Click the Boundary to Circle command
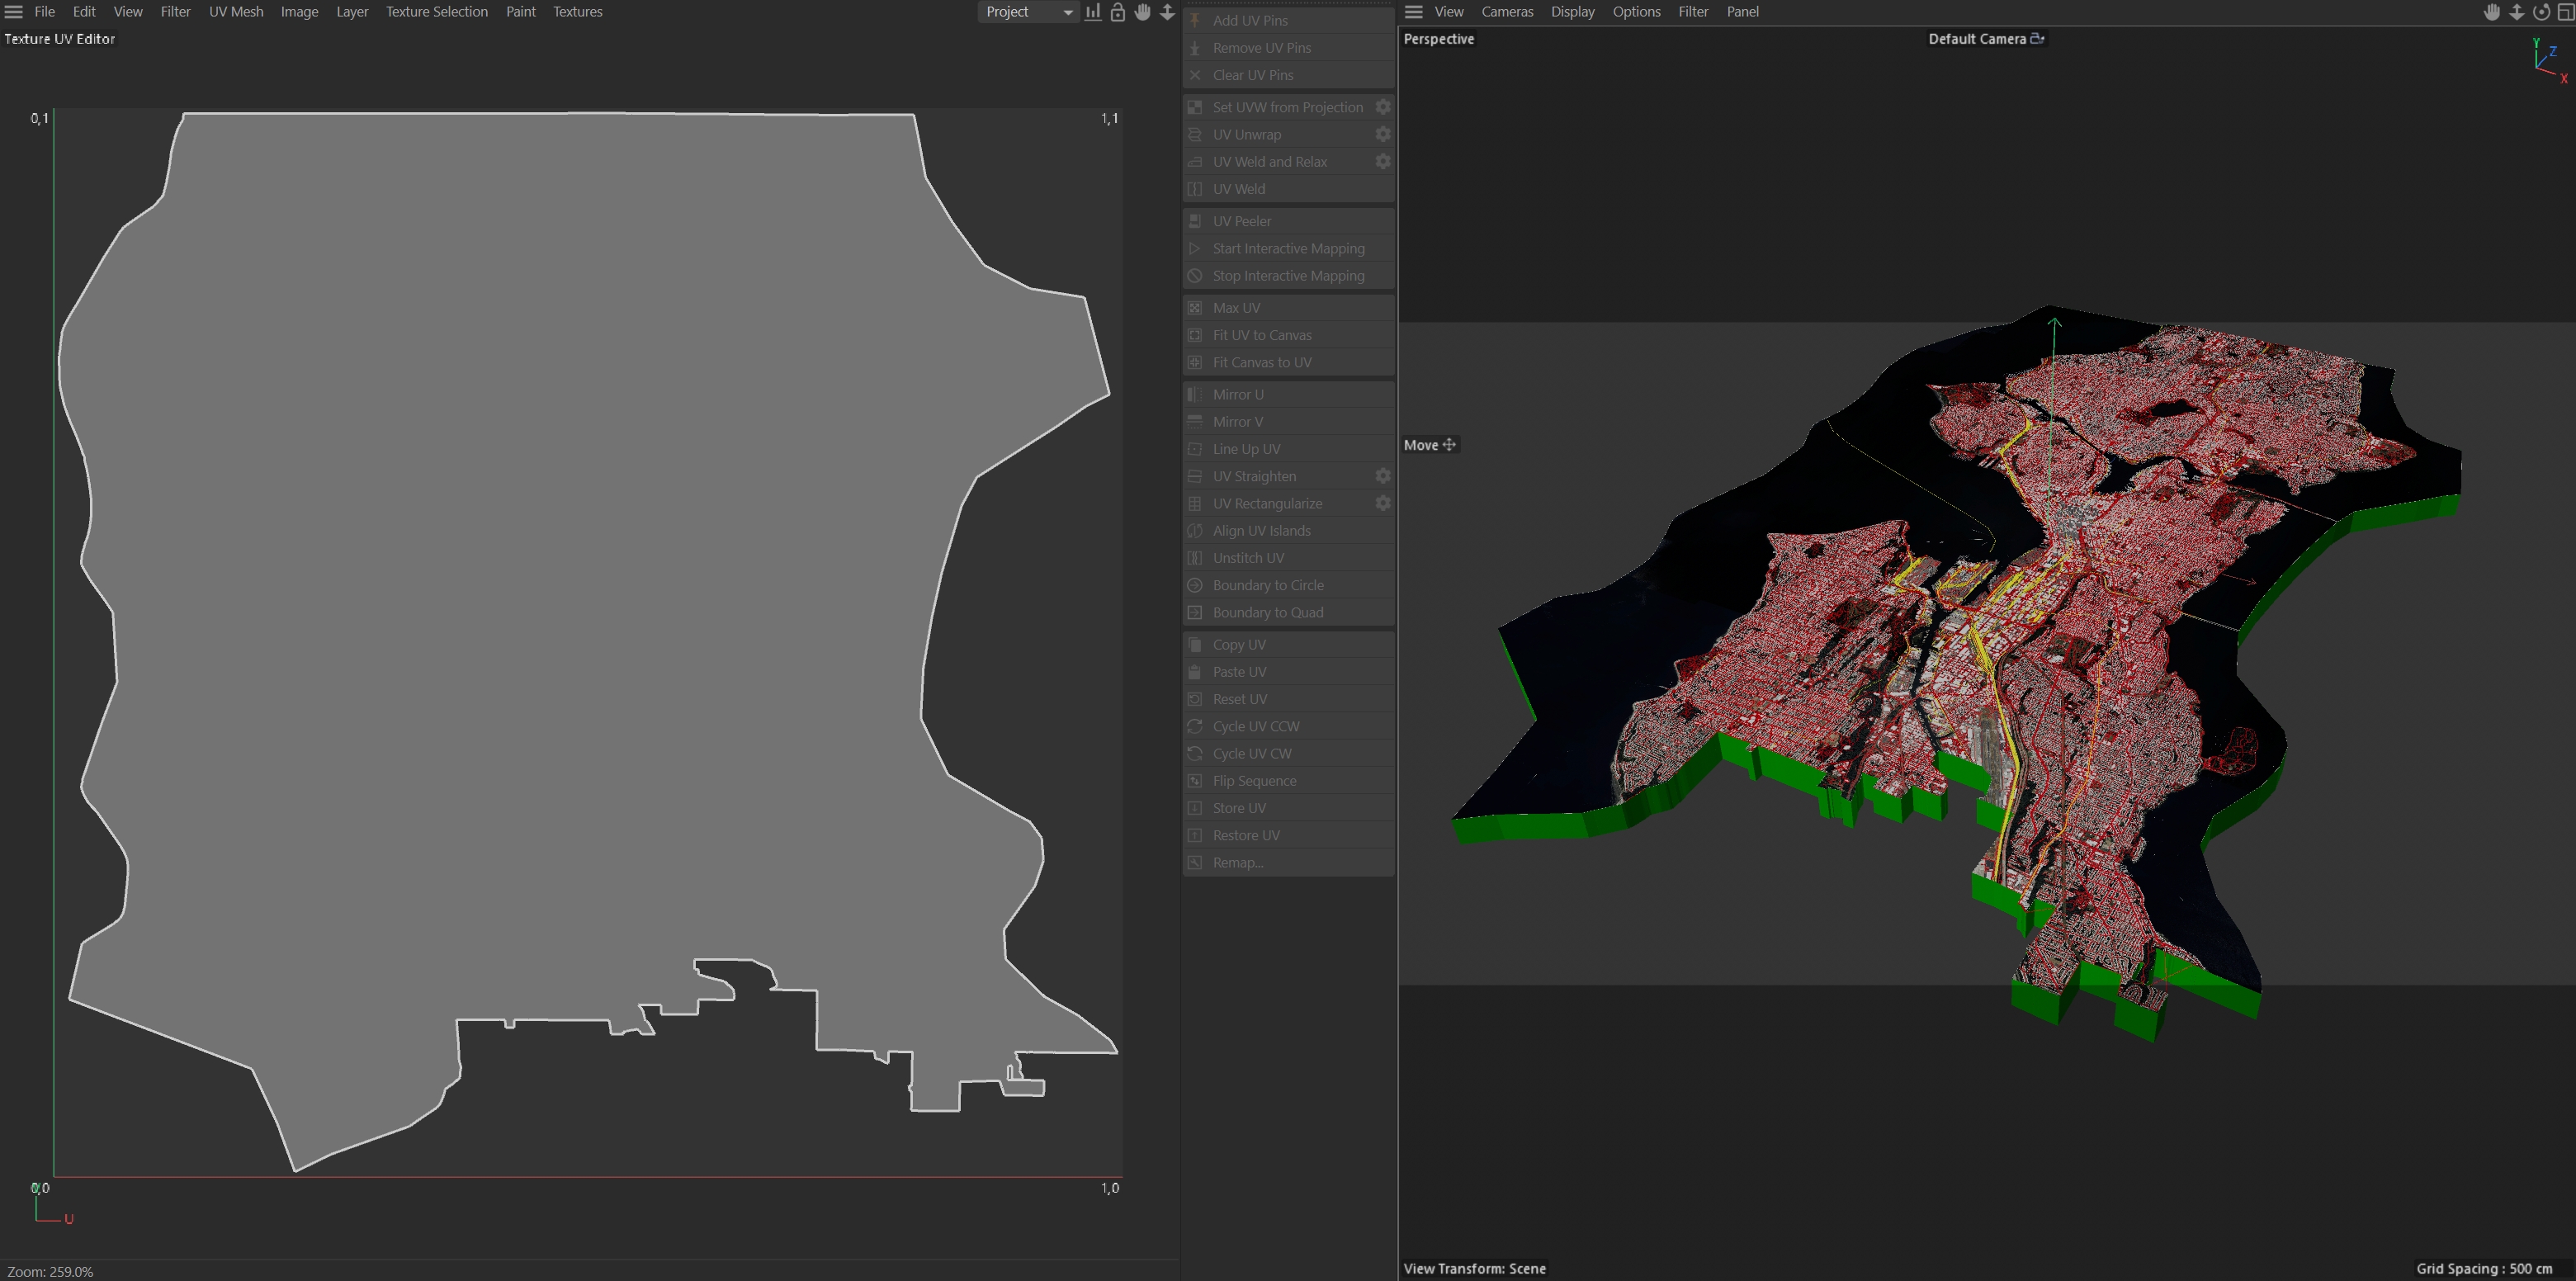This screenshot has height=1281, width=2576. 1267,585
